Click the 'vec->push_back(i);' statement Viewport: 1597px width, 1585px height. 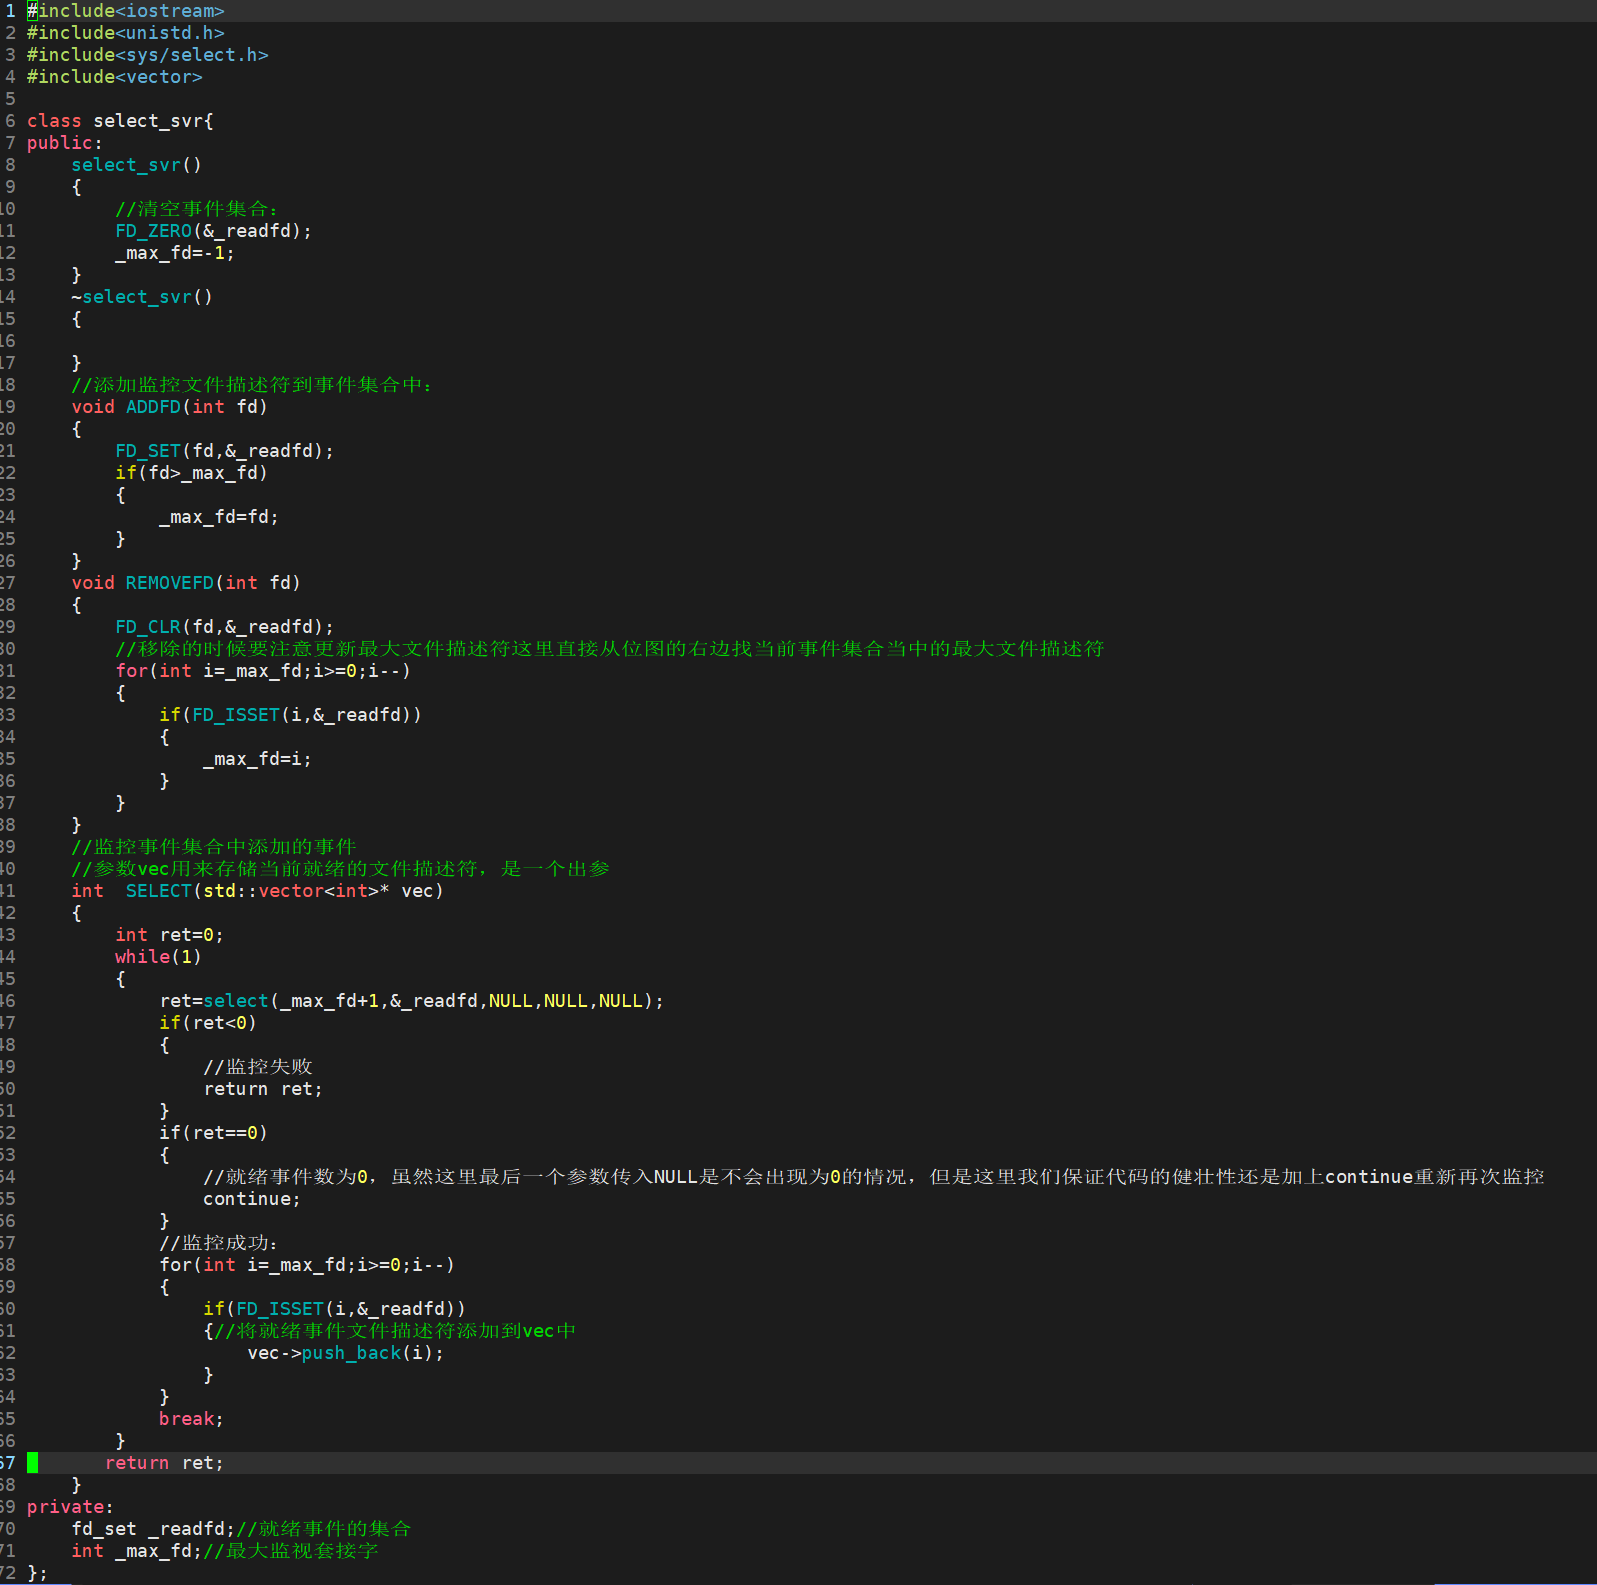[x=346, y=1353]
